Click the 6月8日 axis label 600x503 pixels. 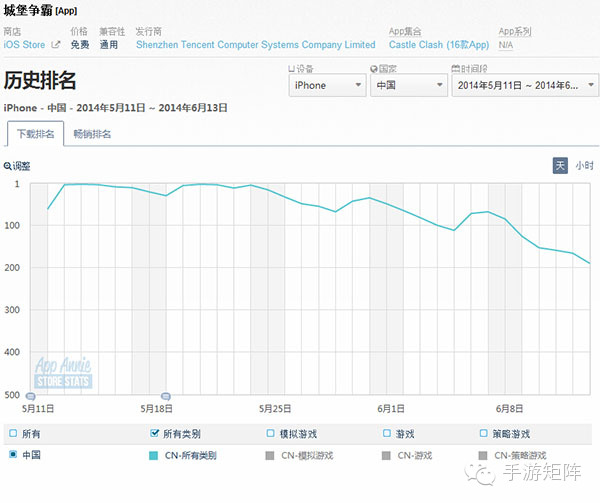click(509, 409)
